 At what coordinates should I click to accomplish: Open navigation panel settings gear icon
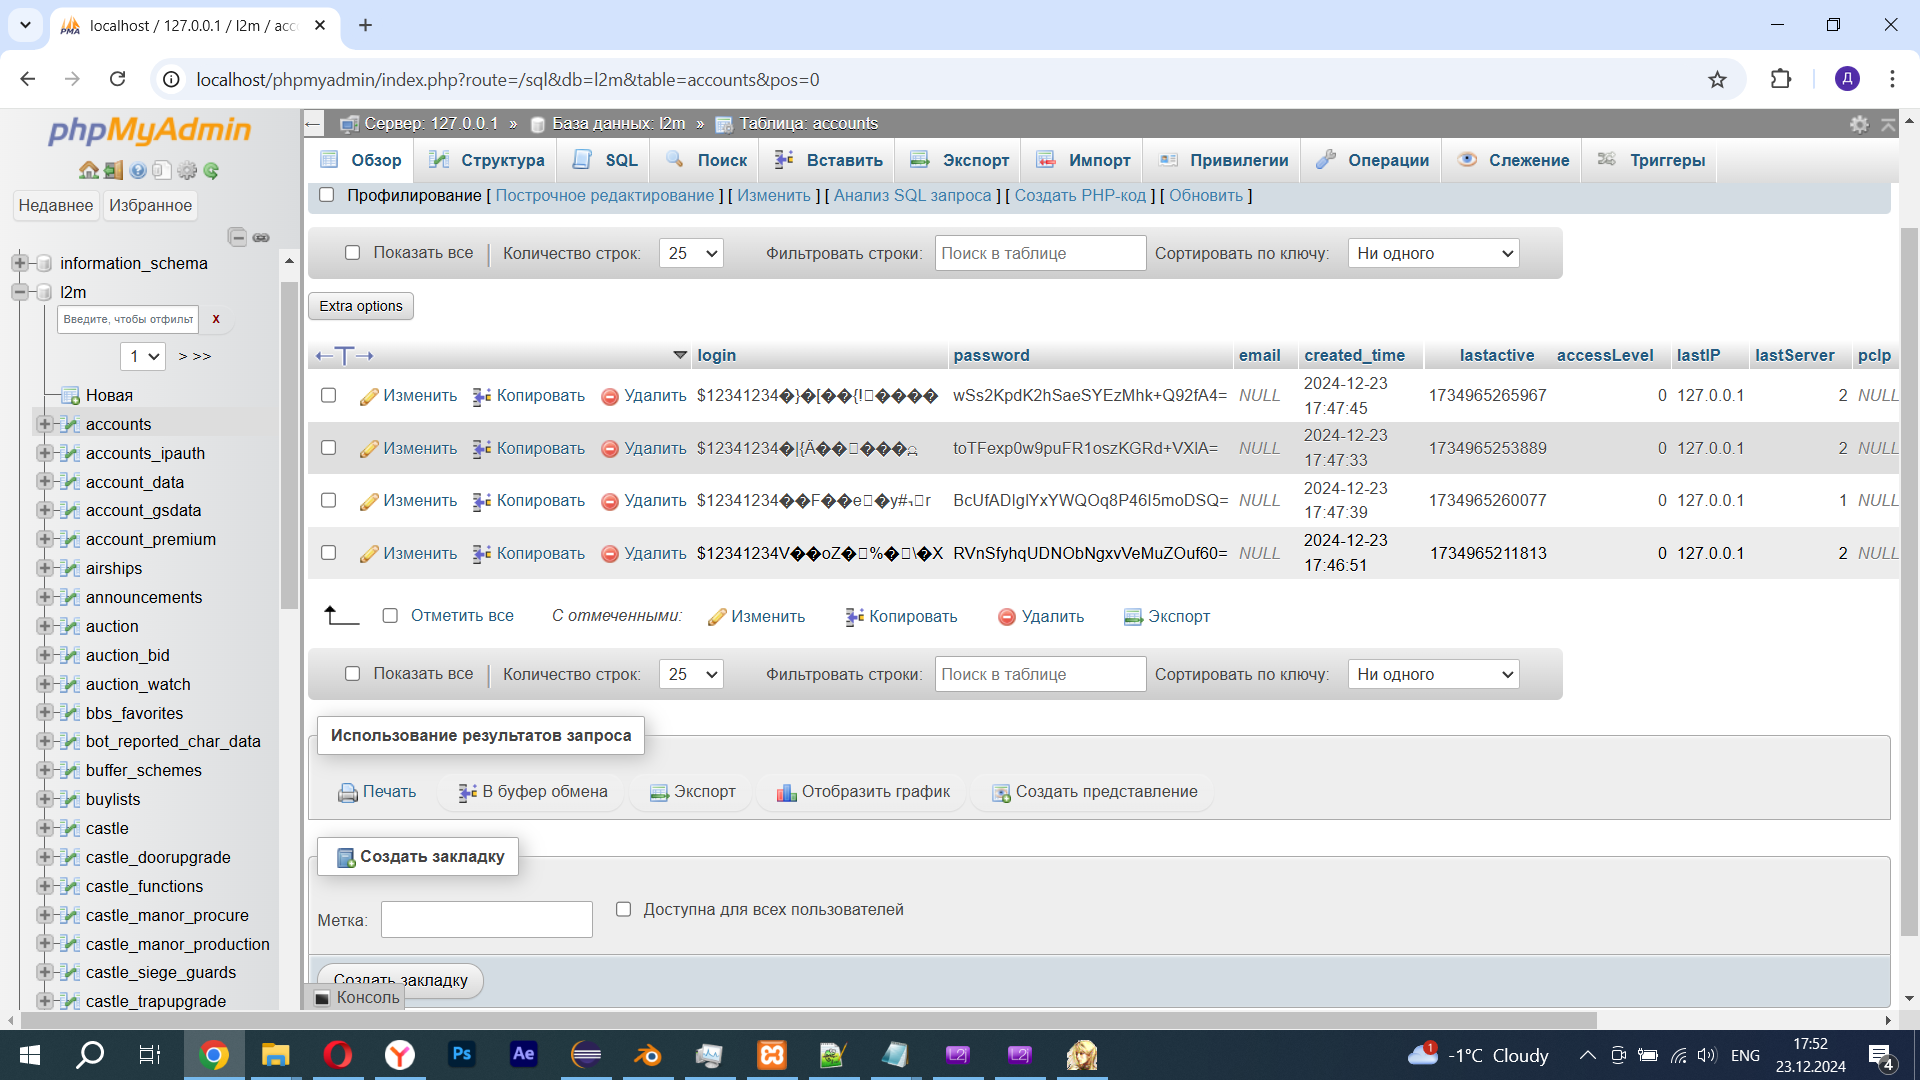187,171
